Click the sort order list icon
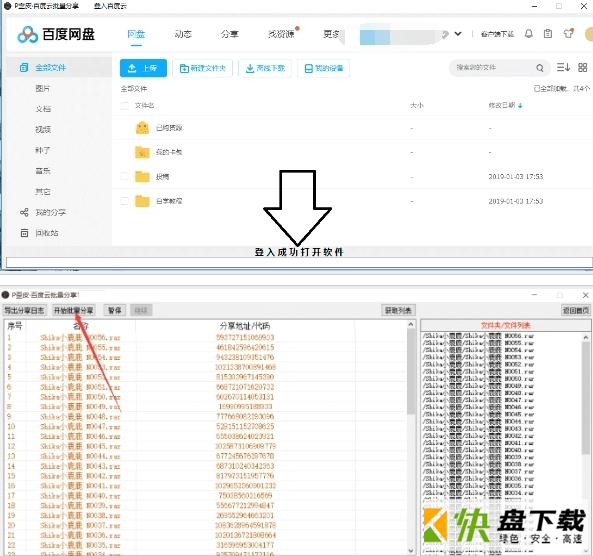This screenshot has width=593, height=556. (563, 67)
